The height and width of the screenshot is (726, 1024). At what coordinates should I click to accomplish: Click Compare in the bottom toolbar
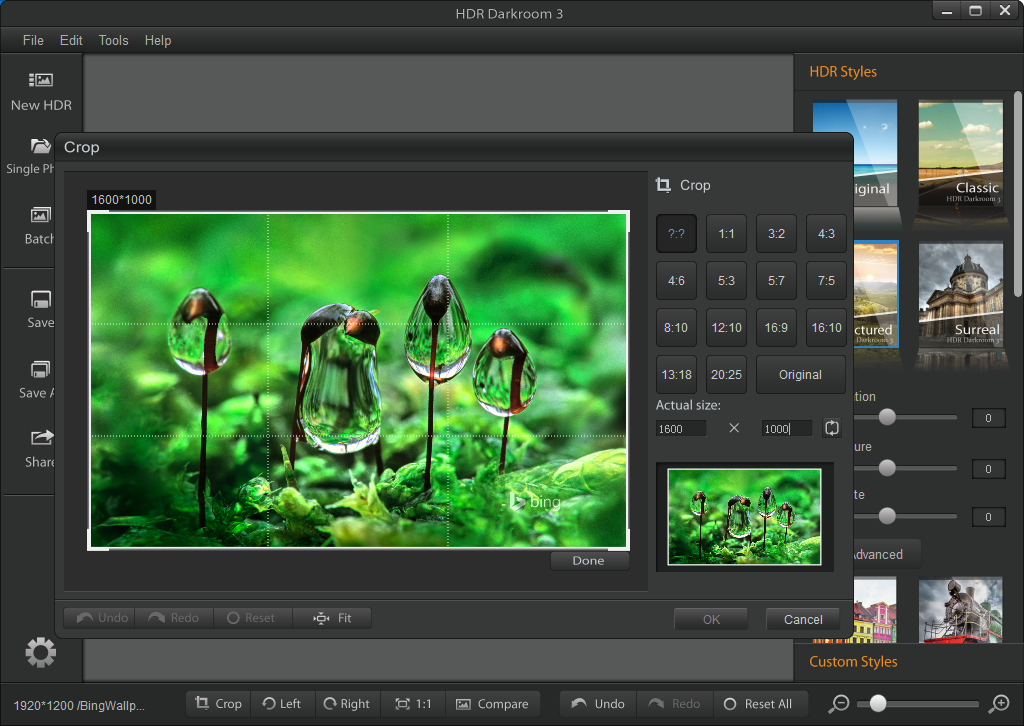point(492,704)
